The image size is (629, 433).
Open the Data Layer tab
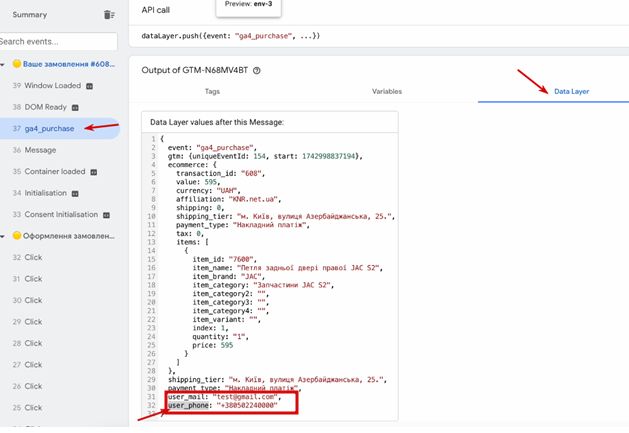[x=571, y=91]
